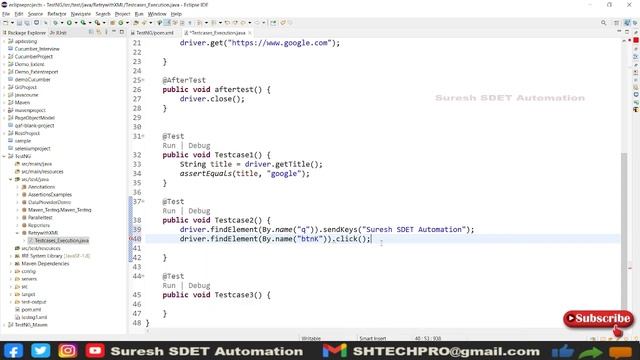Image resolution: width=640 pixels, height=360 pixels.
Task: Click Debug link above Testcase3
Action: coord(199,286)
